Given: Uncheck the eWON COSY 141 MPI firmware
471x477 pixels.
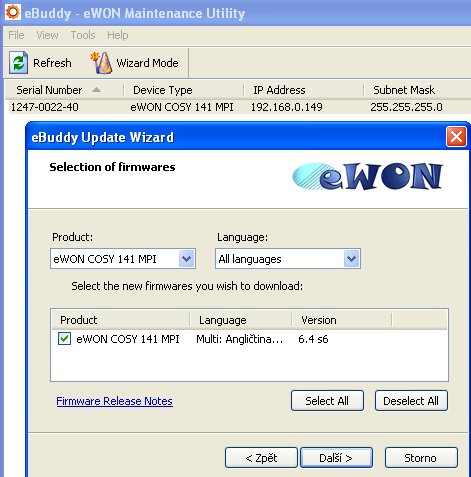Looking at the screenshot, I should tap(64, 339).
